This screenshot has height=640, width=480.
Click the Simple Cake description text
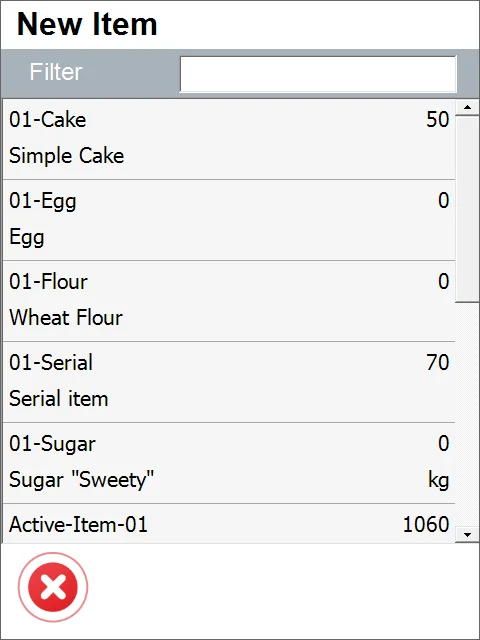click(67, 156)
